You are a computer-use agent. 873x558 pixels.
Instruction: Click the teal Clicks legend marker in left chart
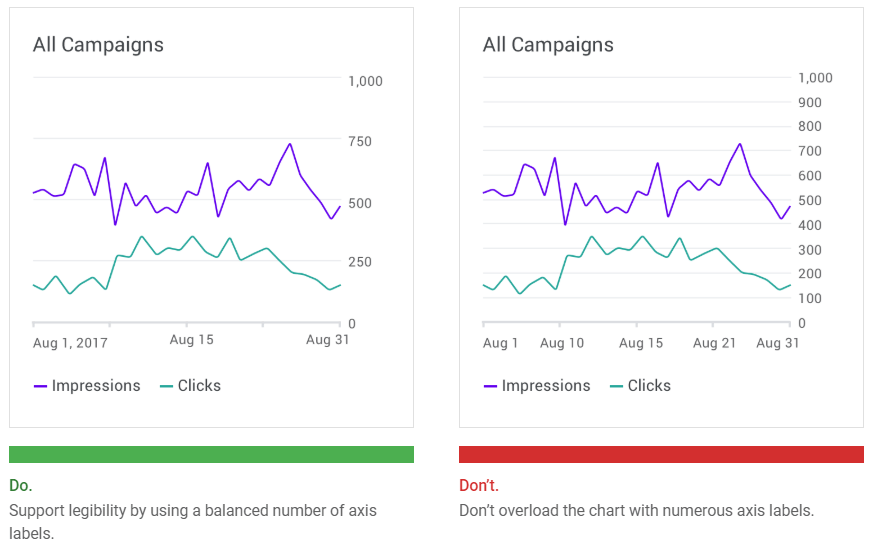[x=166, y=386]
